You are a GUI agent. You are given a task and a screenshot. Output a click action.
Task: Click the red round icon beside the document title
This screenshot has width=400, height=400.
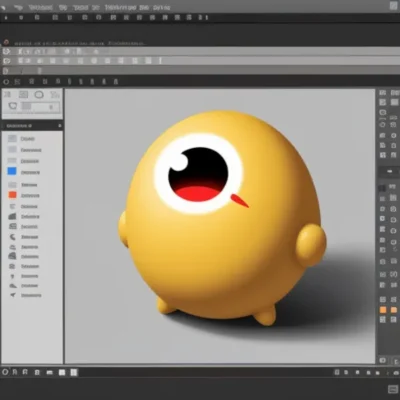(6, 42)
